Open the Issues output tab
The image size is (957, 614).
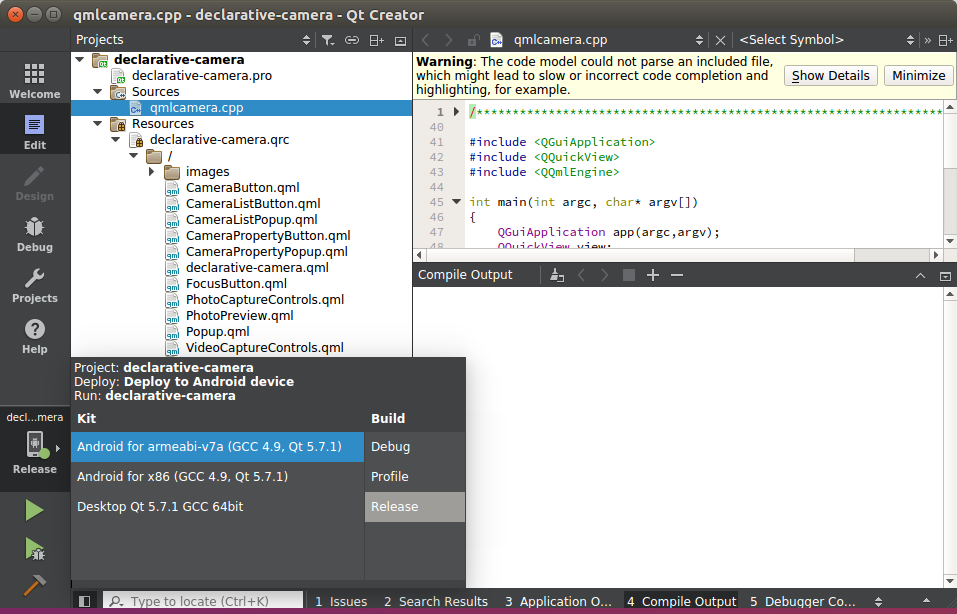(x=341, y=602)
